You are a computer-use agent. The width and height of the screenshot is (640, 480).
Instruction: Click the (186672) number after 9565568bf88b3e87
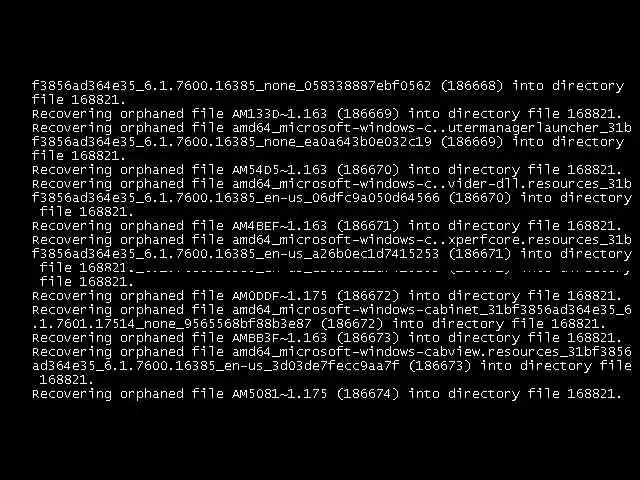pos(352,324)
